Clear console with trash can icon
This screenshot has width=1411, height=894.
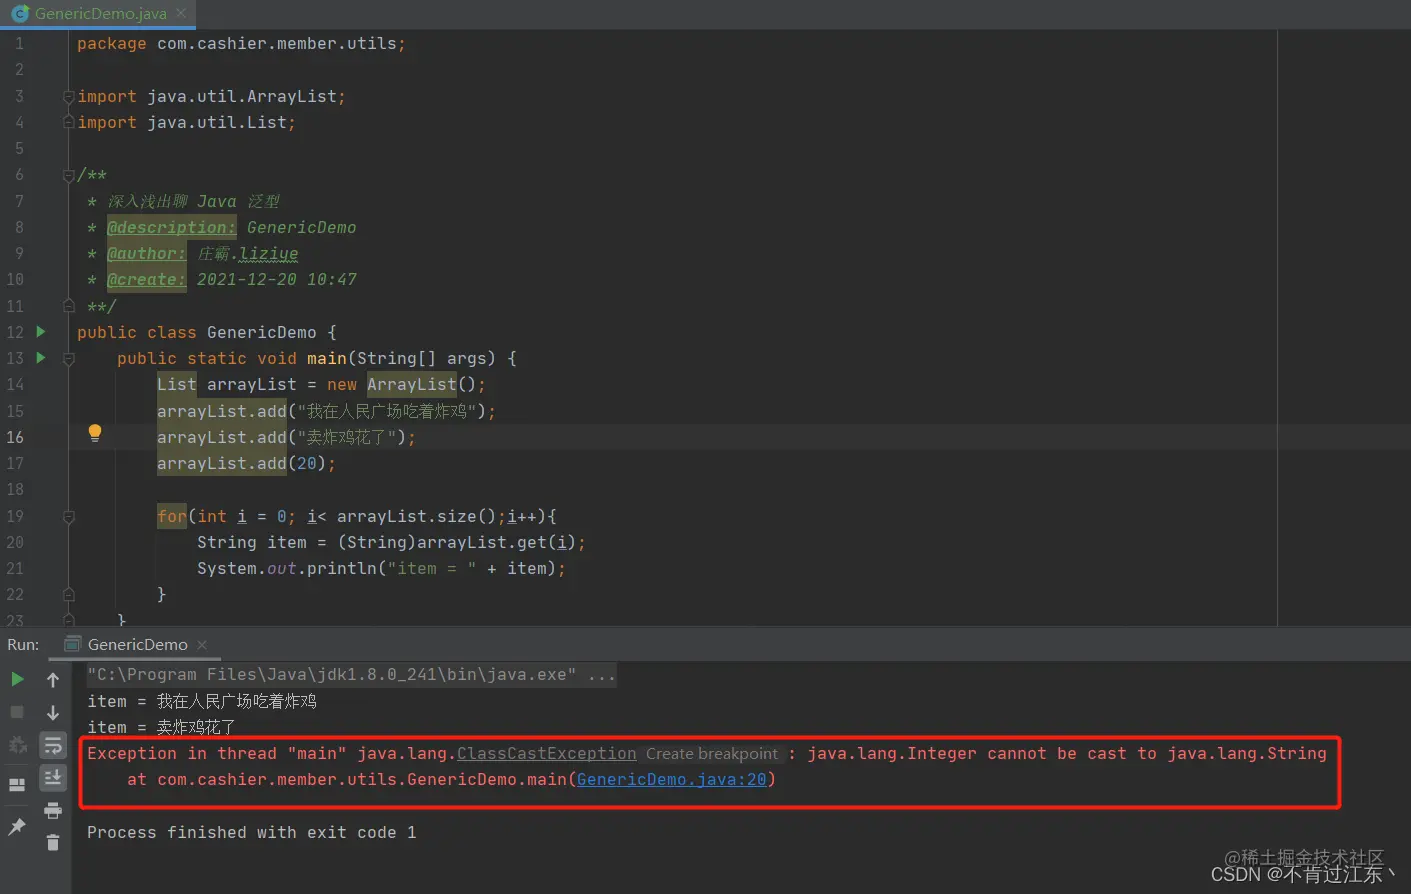point(53,843)
